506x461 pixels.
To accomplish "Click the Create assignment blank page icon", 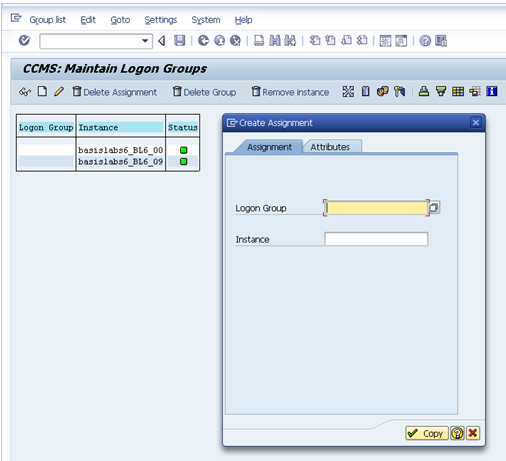I will 42,91.
